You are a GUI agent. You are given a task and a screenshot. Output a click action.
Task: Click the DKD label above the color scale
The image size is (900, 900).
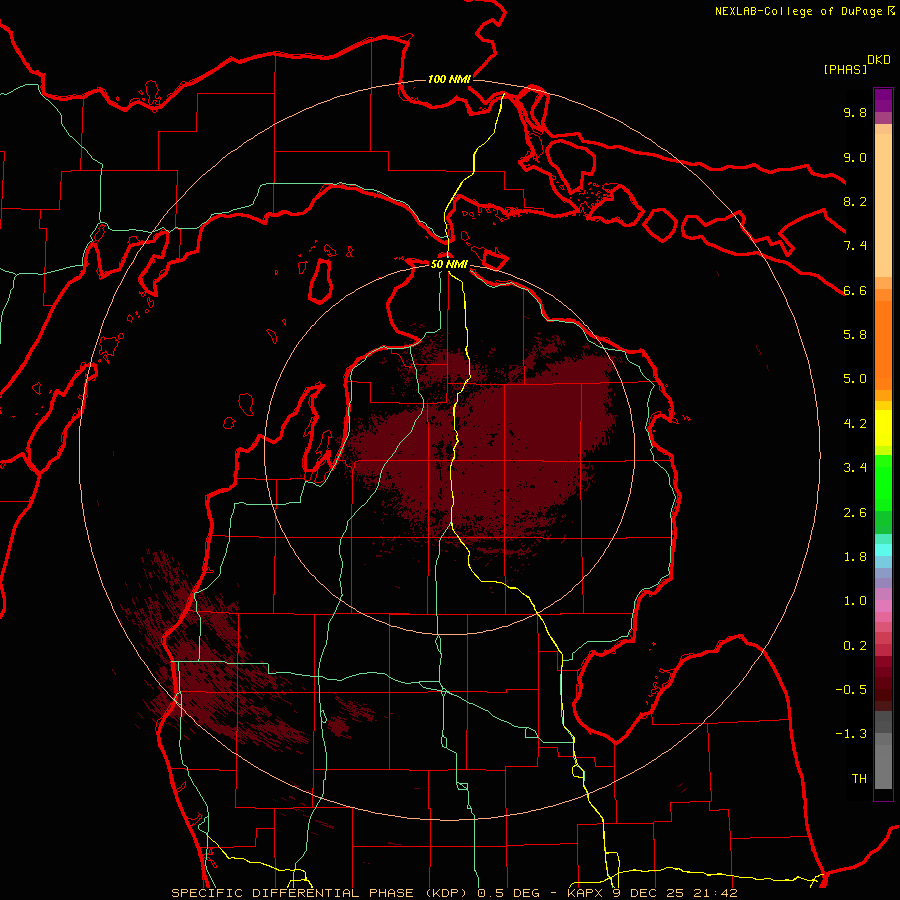click(879, 60)
